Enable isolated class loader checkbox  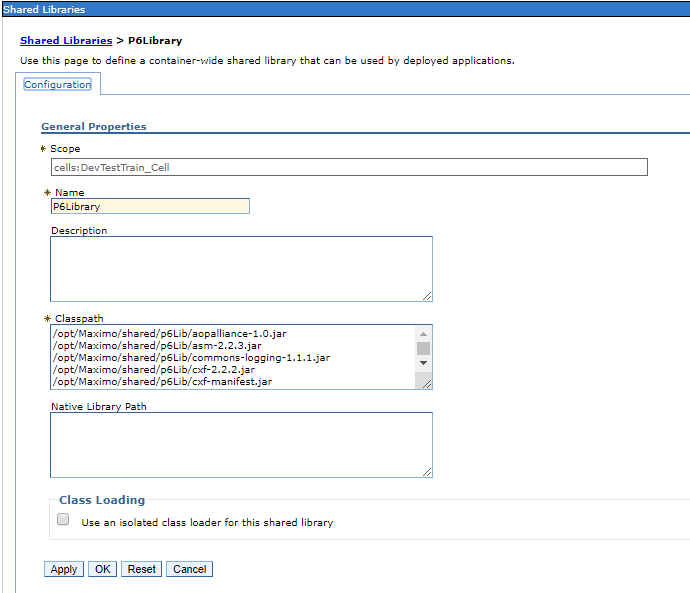click(63, 519)
